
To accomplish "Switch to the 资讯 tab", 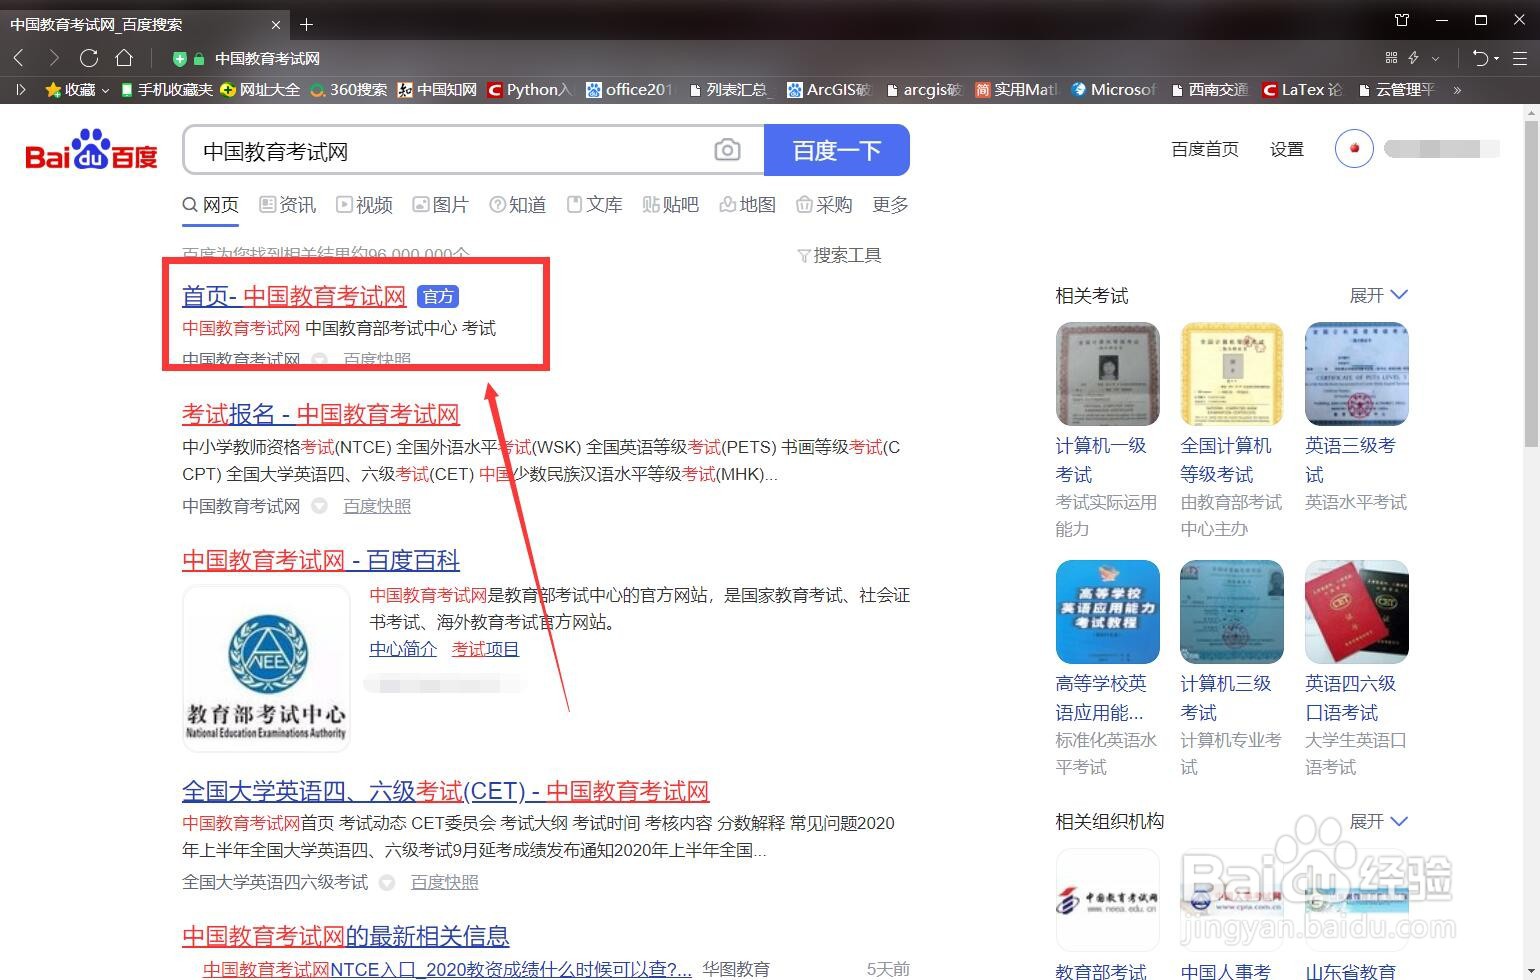I will 288,205.
